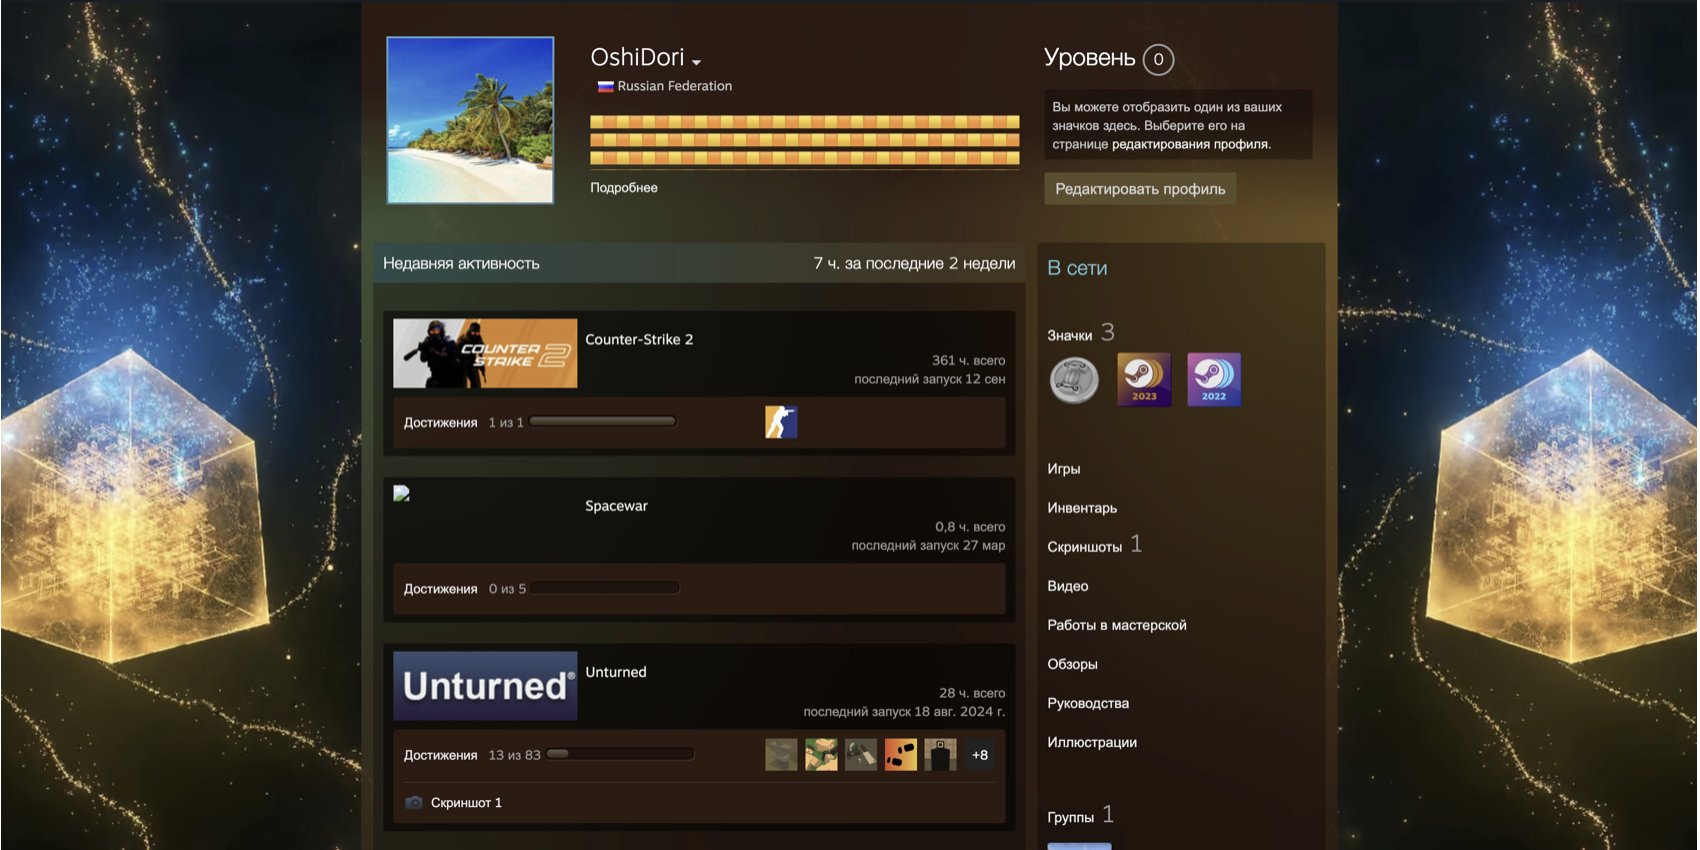This screenshot has width=1700, height=850.
Task: Open the Группы groups link
Action: 1071,817
